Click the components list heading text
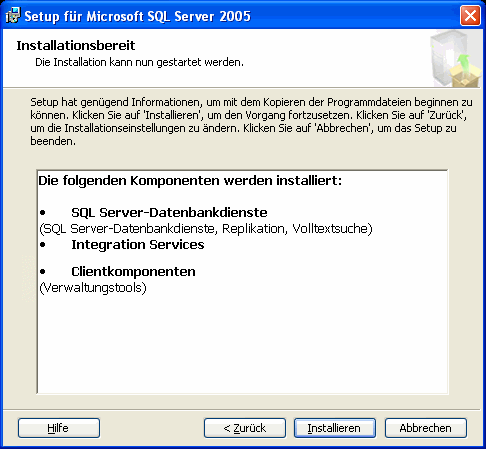The width and height of the screenshot is (486, 449). [190, 181]
